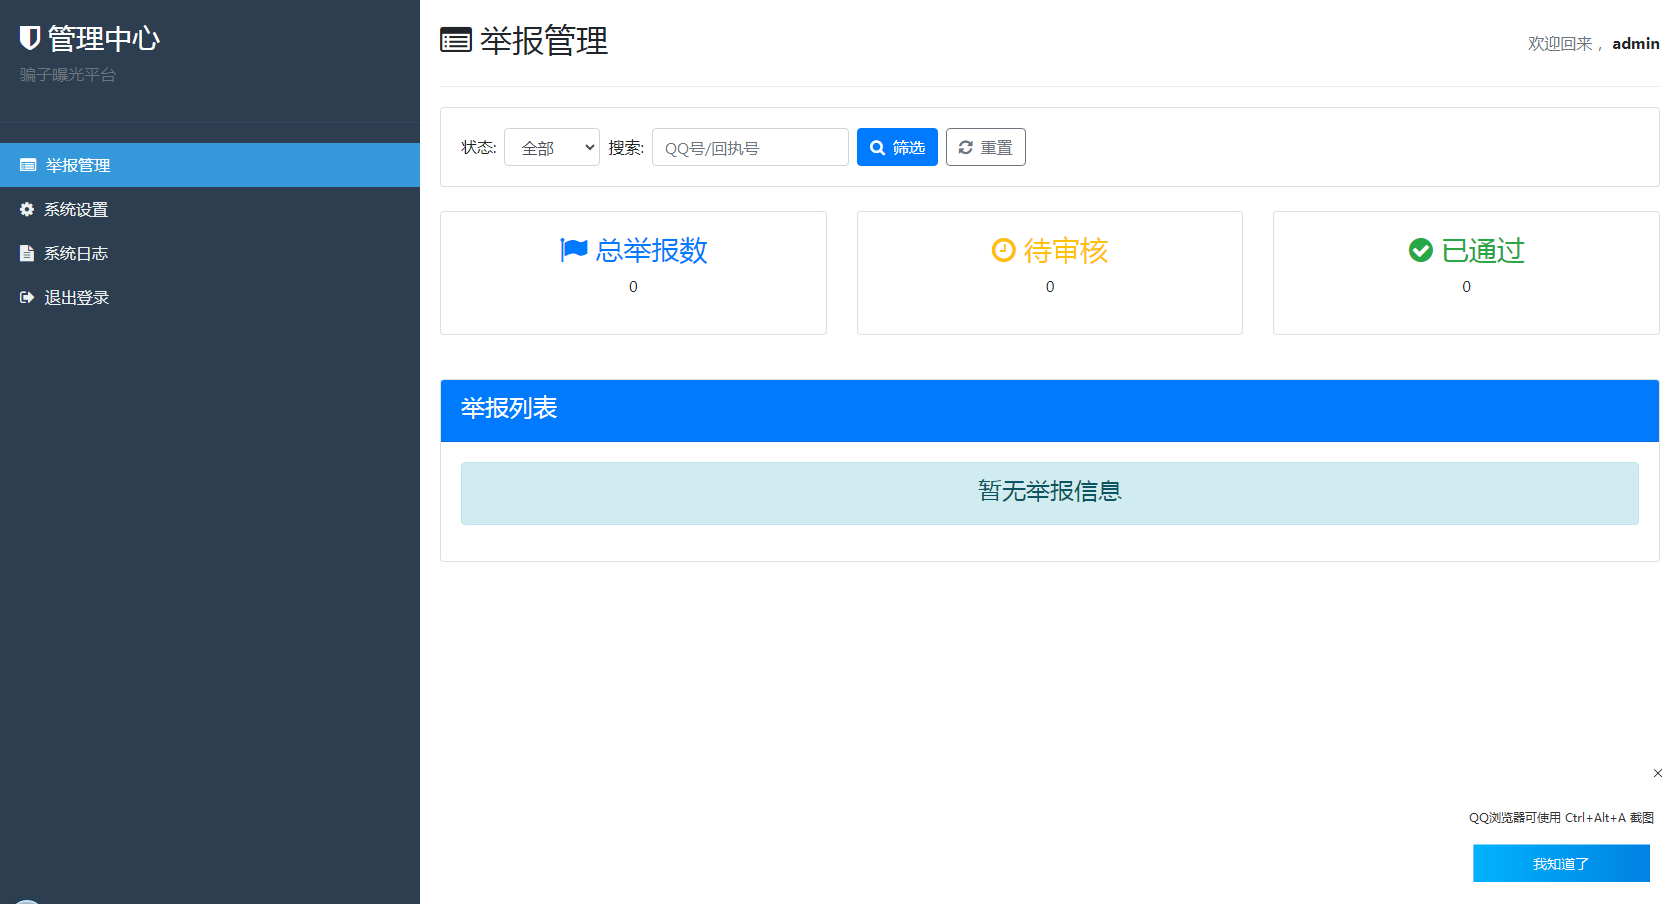The image size is (1680, 904).
Task: Open the 系统日志 menu item
Action: (76, 253)
